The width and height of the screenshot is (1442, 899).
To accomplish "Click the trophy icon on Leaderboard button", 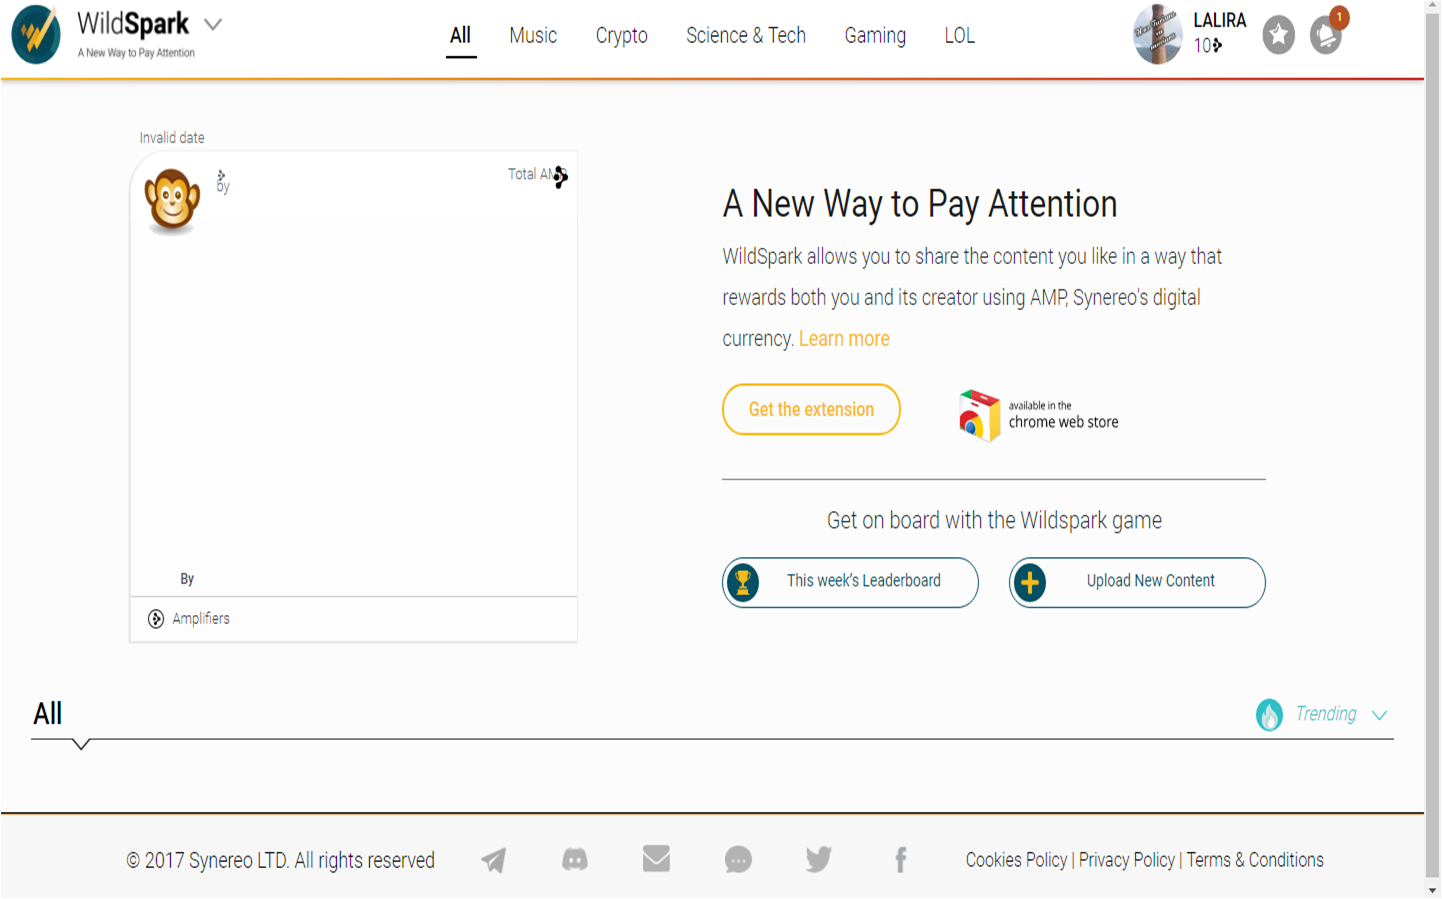I will [x=743, y=582].
